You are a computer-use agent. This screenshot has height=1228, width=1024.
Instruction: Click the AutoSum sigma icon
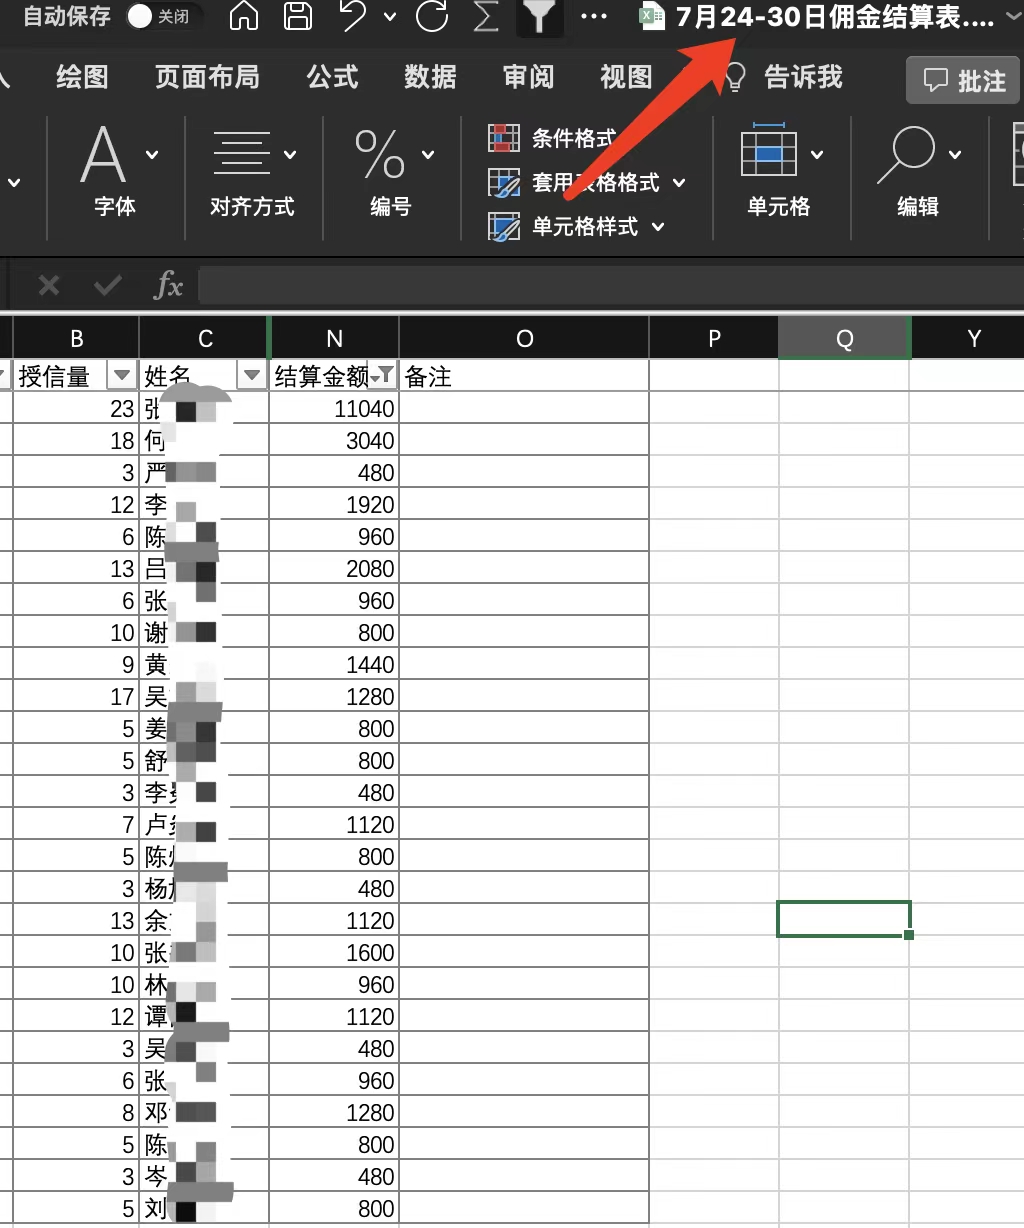pyautogui.click(x=485, y=16)
